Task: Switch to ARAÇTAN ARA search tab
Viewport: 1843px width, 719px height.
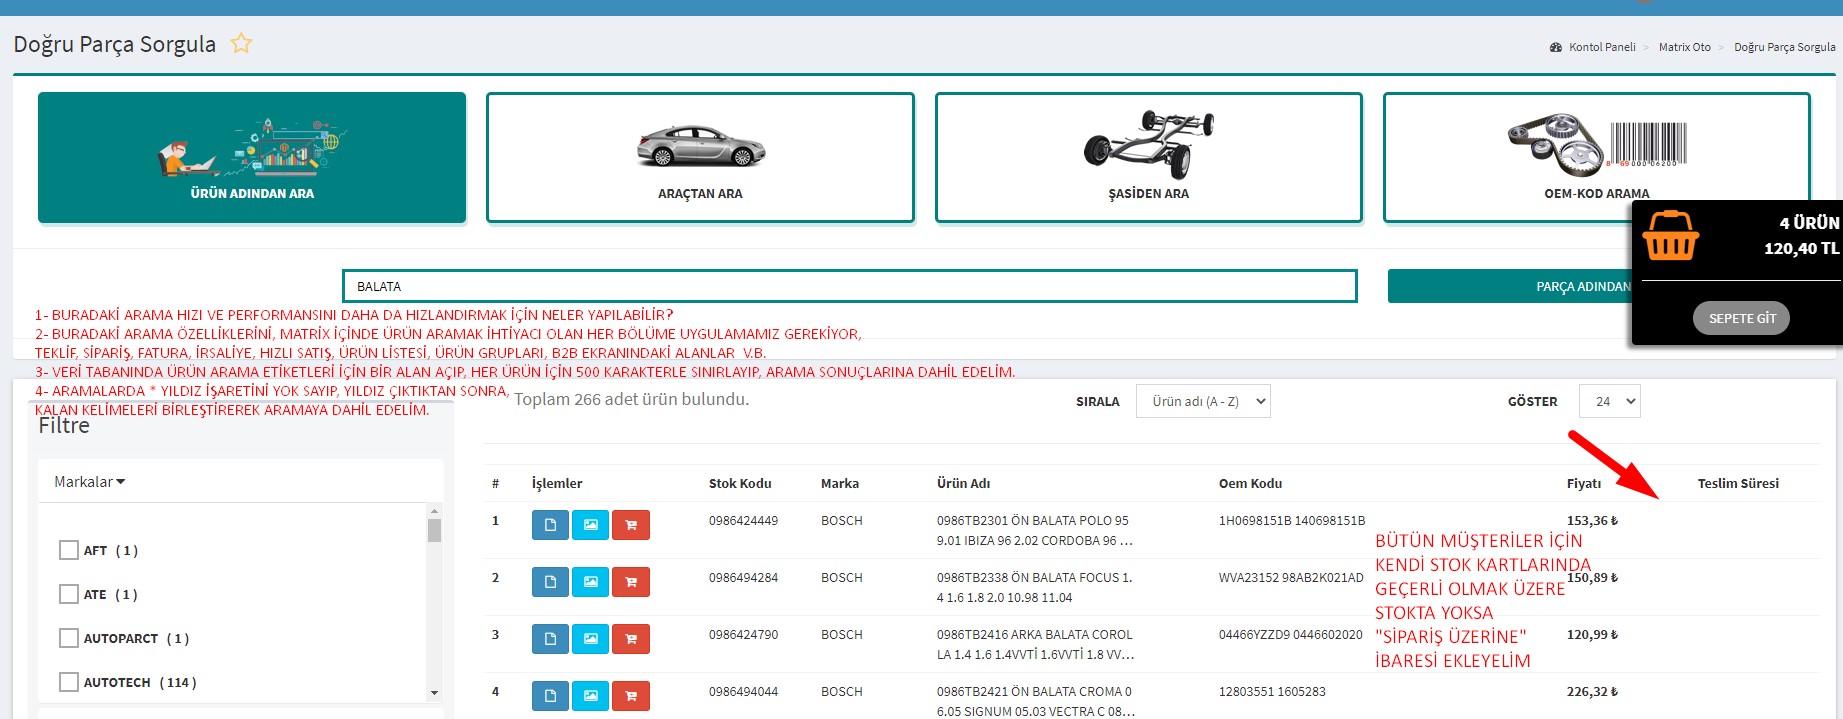Action: (x=700, y=158)
